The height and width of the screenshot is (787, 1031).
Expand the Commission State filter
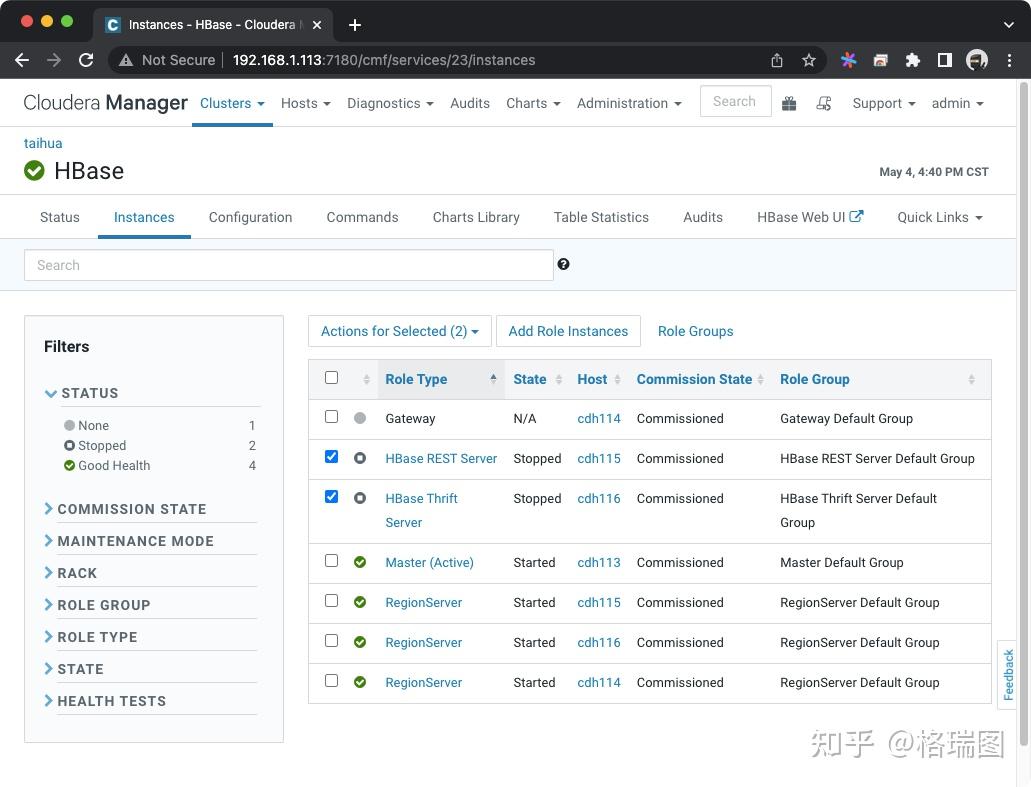(x=131, y=509)
